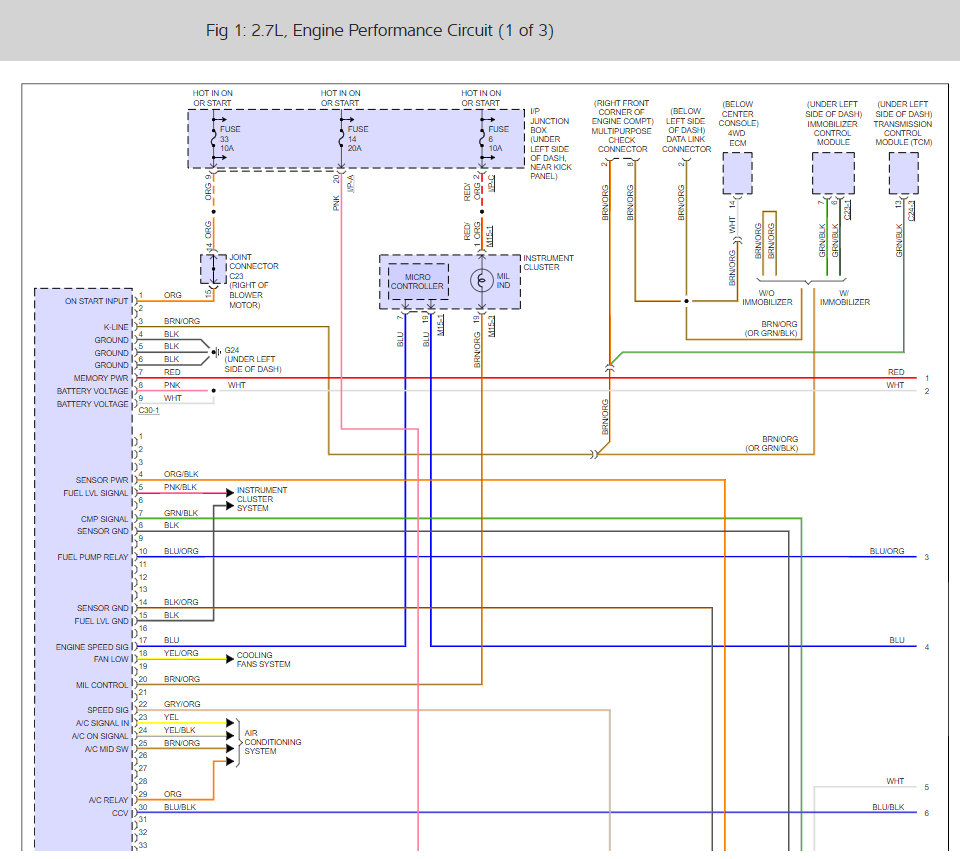Viewport: 960px width, 859px height.
Task: Select the "SPEED SIG" pin label
Action: click(x=108, y=710)
